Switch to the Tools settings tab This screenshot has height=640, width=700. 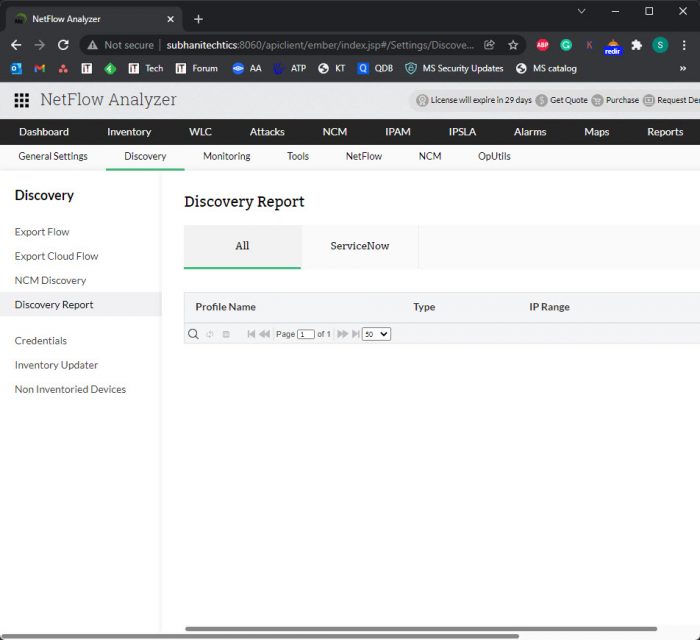298,156
